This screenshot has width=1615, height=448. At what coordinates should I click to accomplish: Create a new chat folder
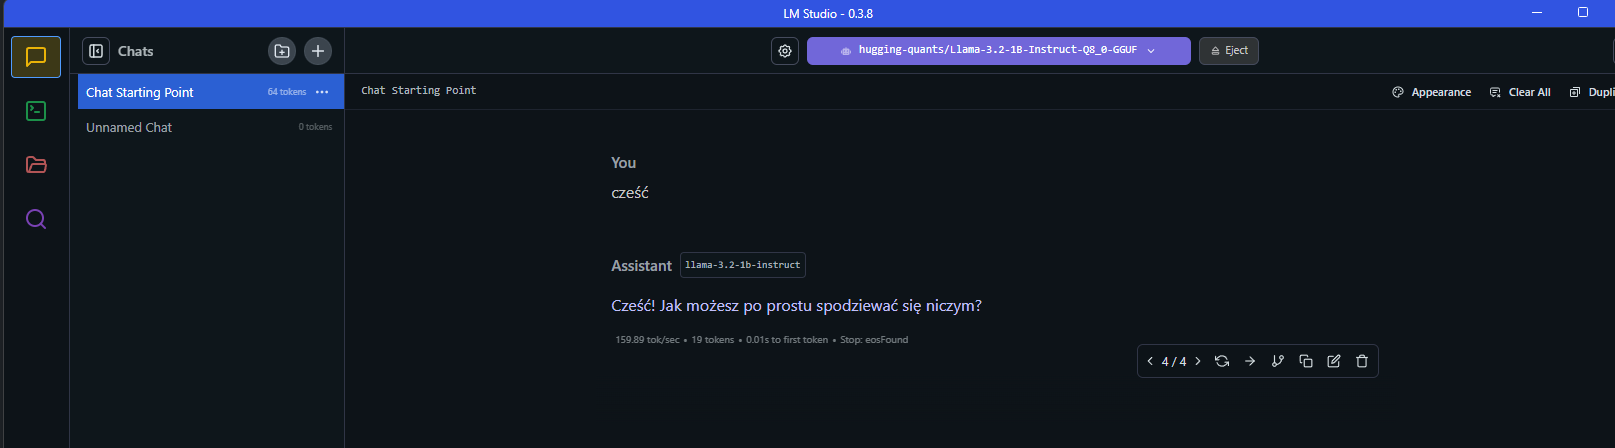pyautogui.click(x=282, y=51)
